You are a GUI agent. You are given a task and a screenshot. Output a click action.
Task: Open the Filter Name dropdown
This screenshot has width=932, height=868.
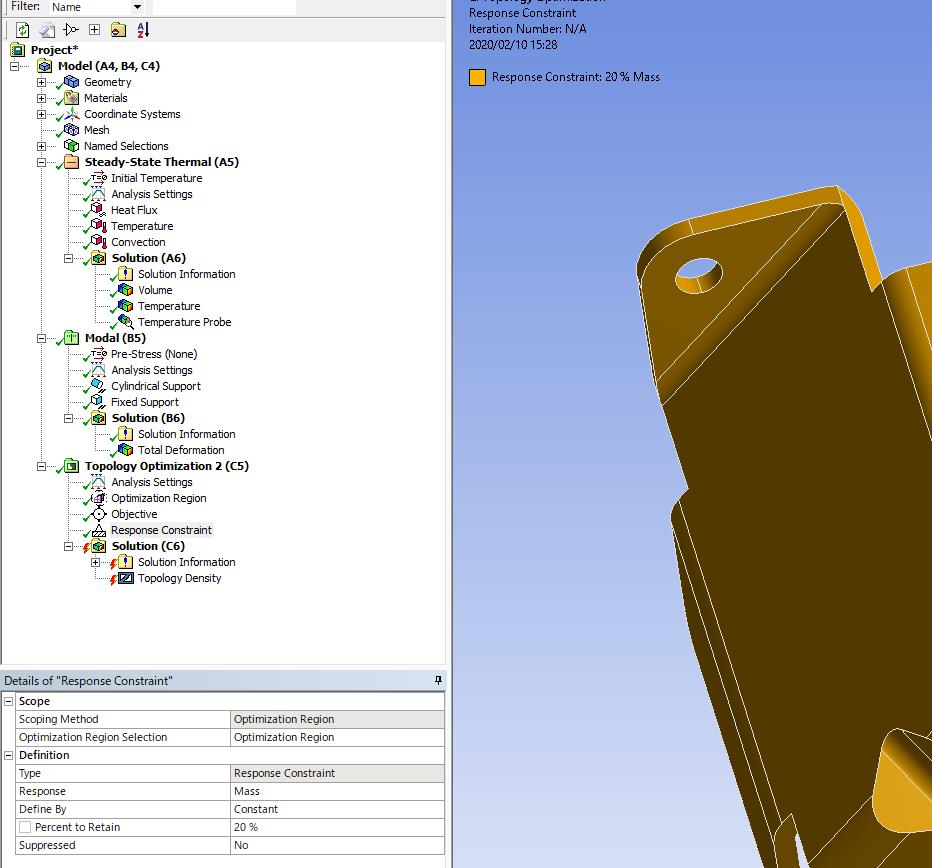point(137,7)
